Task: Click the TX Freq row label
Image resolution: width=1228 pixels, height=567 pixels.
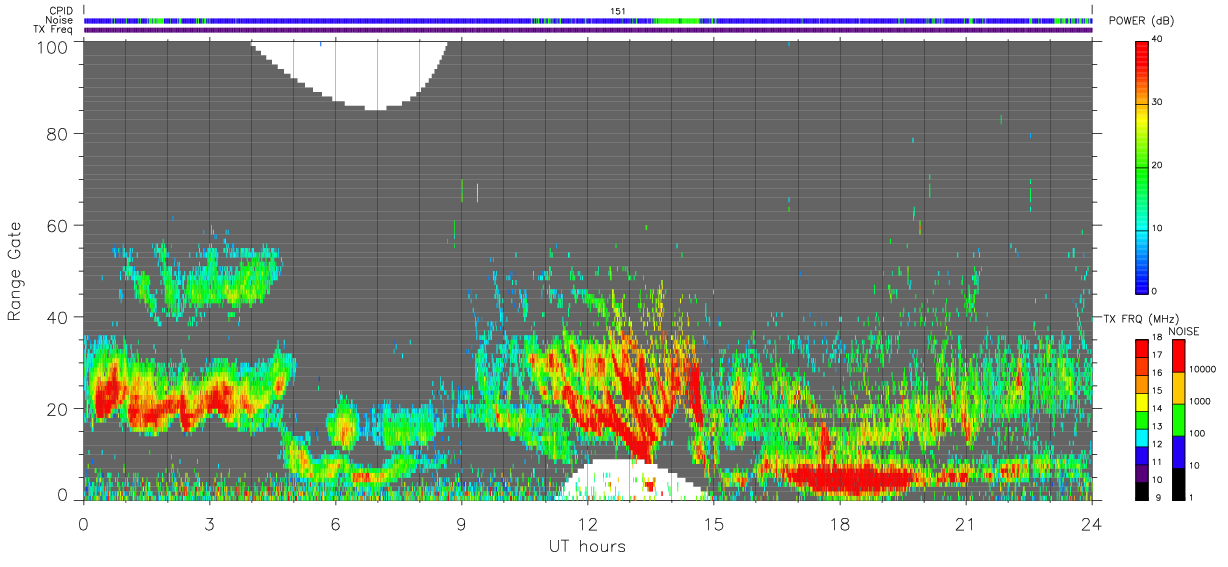Action: click(53, 30)
